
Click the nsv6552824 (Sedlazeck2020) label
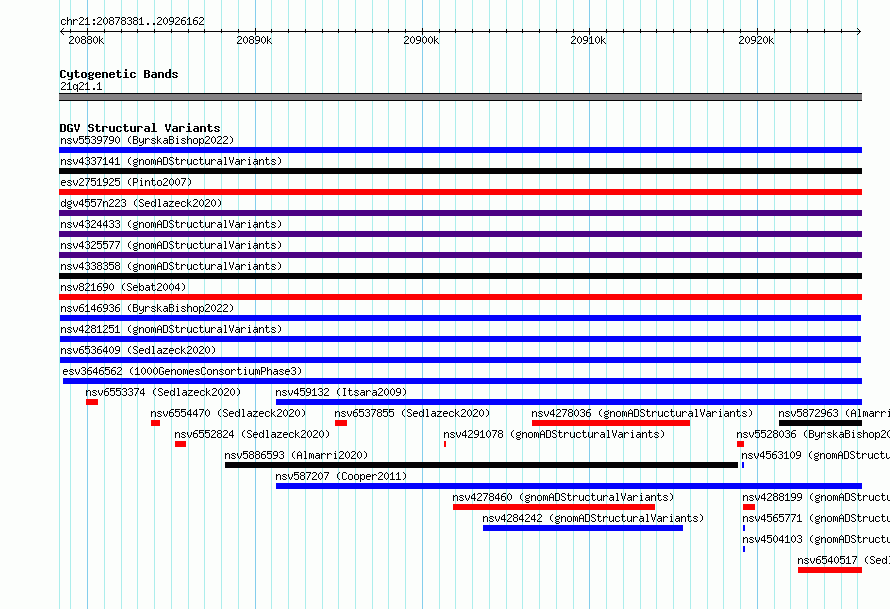tap(252, 434)
